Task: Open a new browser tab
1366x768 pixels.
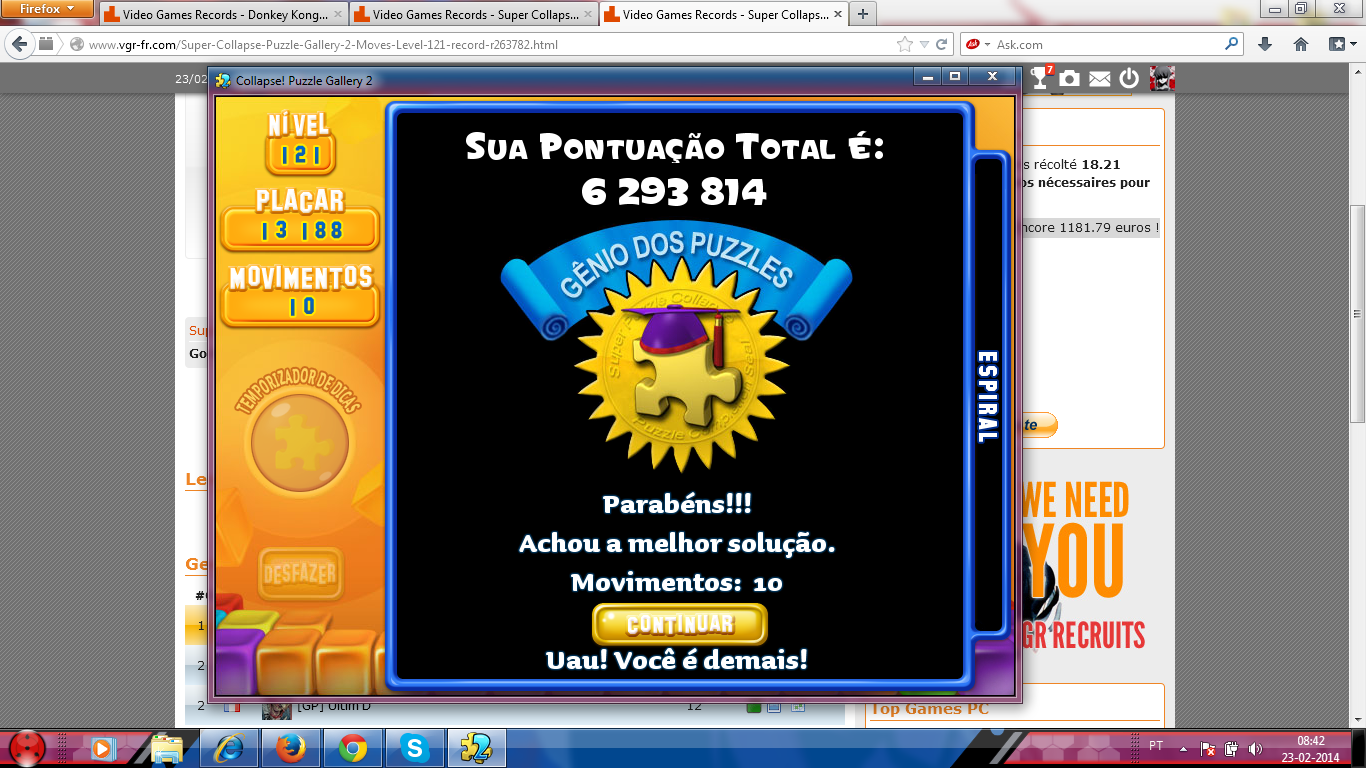Action: coord(862,14)
